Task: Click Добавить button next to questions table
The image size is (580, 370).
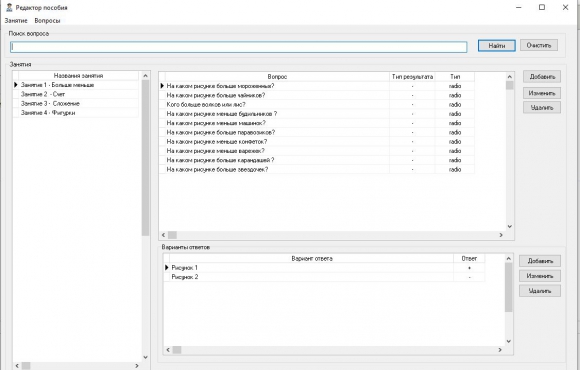Action: tap(542, 77)
